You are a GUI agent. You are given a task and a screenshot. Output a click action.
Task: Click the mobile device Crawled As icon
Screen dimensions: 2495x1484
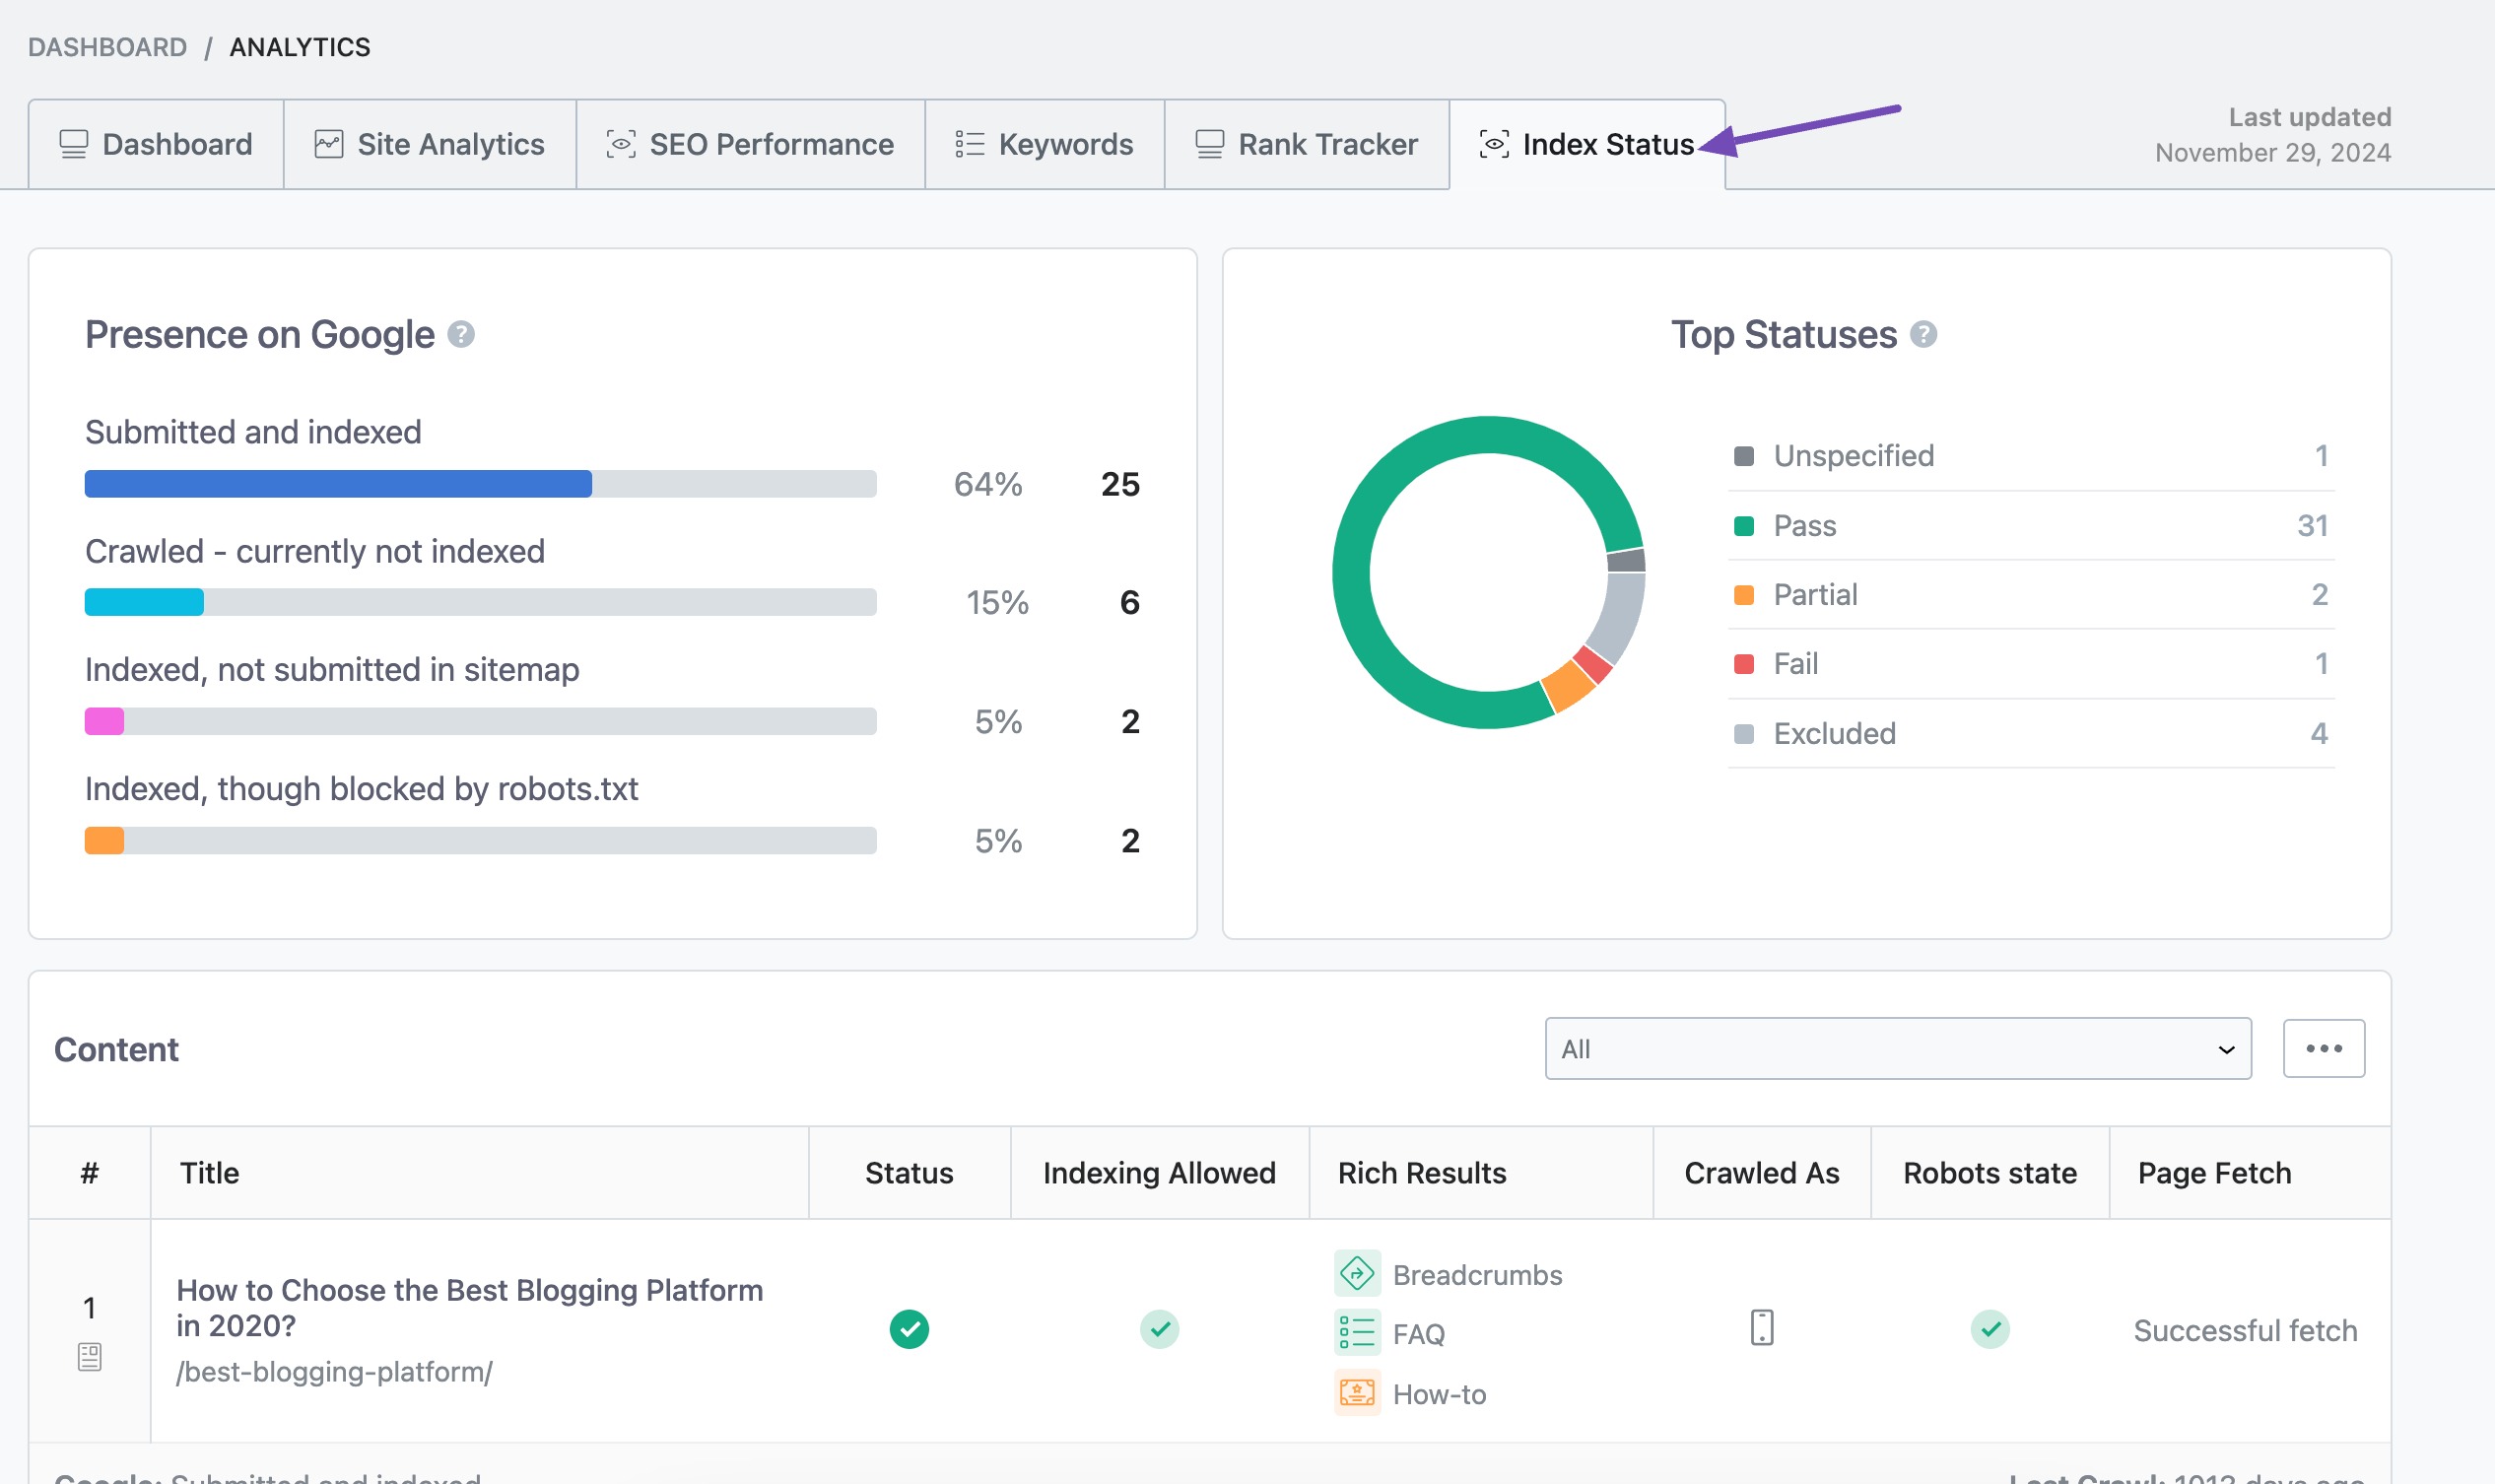[1762, 1329]
